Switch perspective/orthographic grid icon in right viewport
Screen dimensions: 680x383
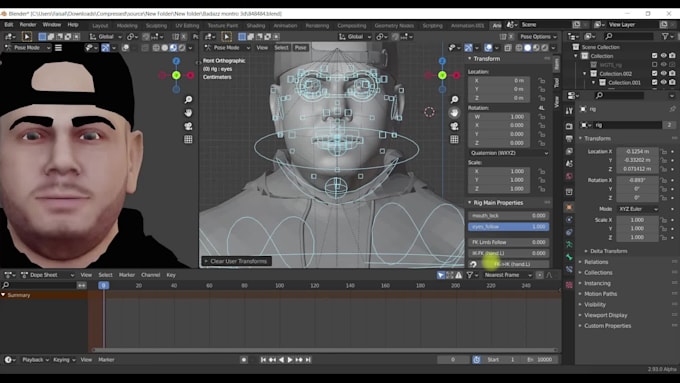tap(454, 139)
